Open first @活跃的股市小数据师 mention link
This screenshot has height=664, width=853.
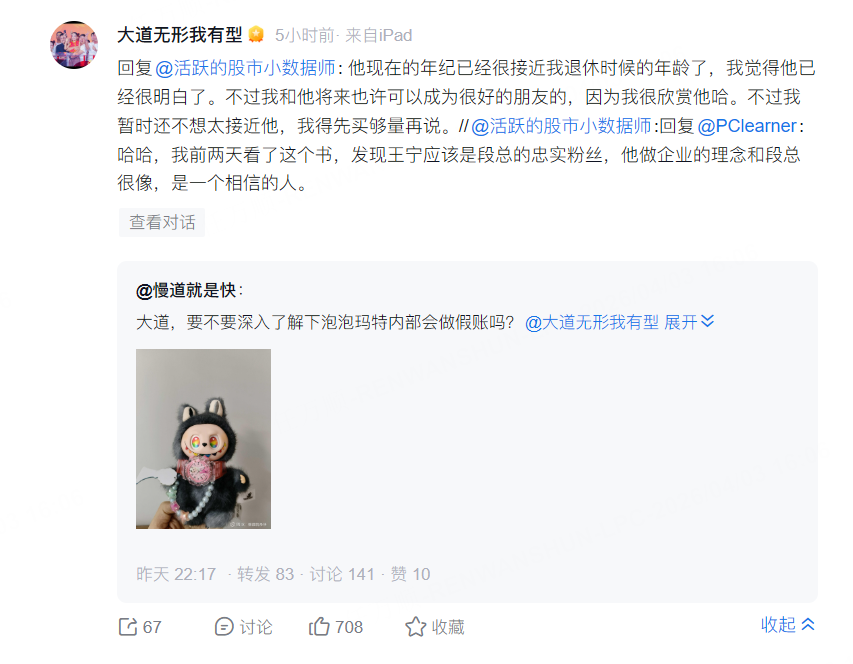(245, 68)
